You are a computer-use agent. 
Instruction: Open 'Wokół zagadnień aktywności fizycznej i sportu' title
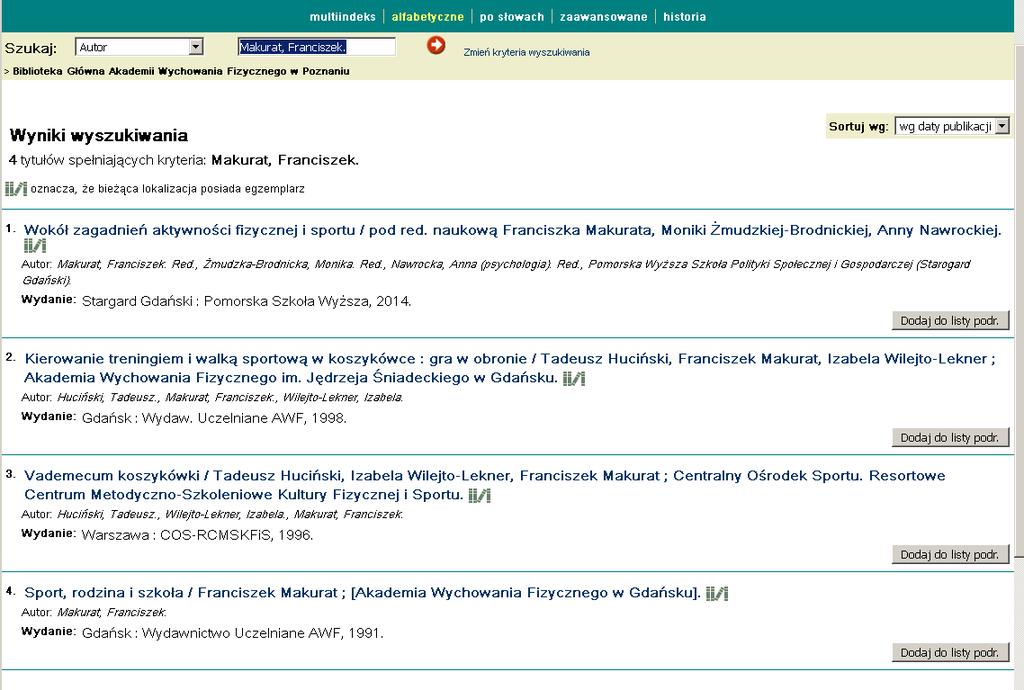[x=512, y=230]
